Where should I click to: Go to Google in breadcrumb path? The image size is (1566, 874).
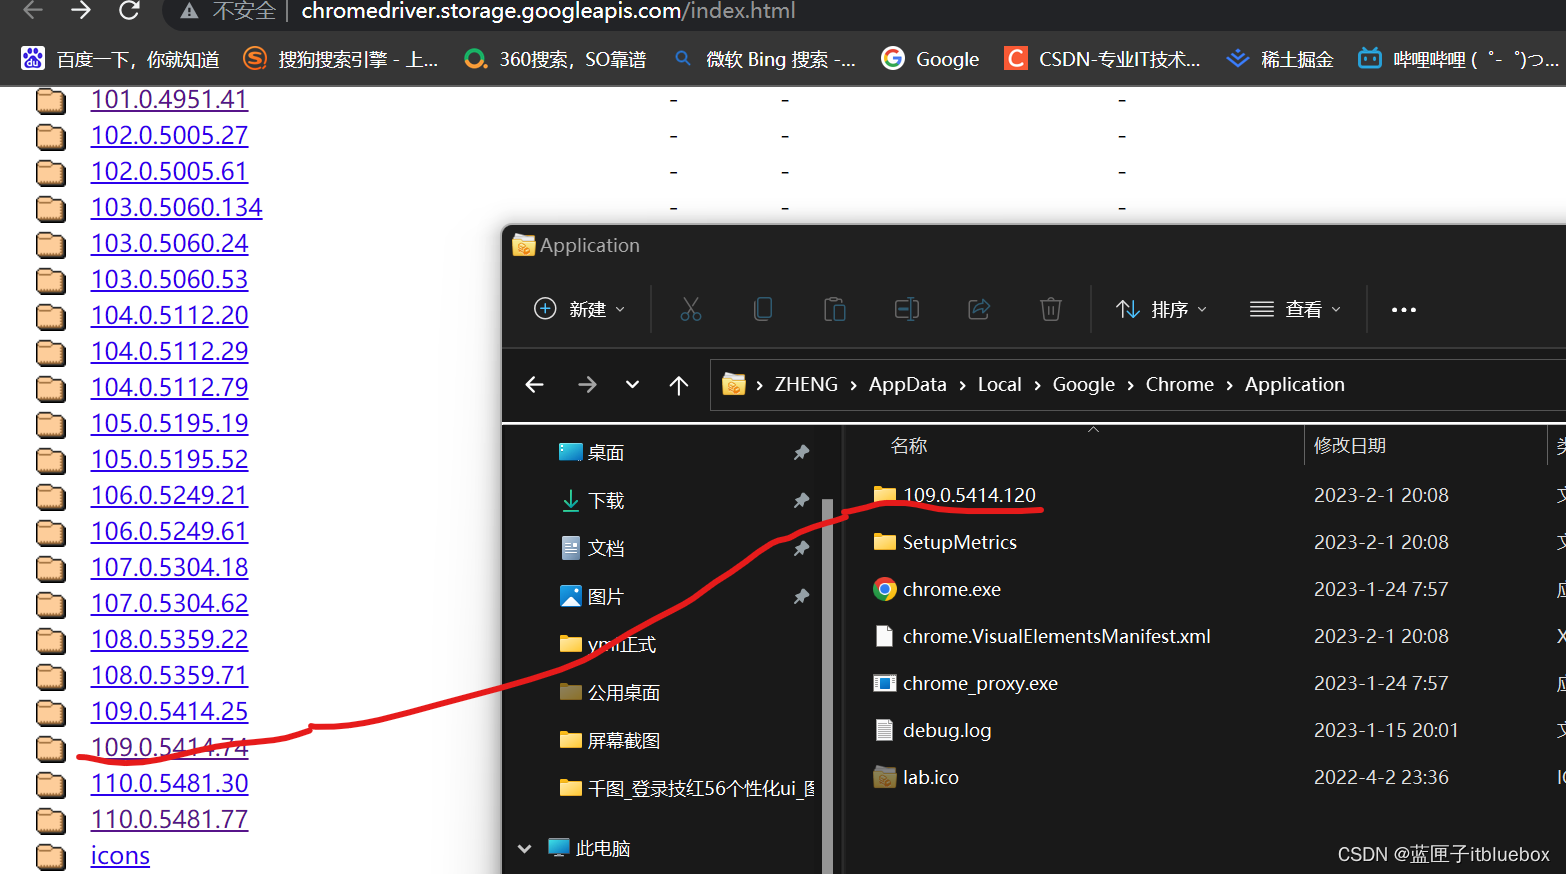[x=1083, y=385]
